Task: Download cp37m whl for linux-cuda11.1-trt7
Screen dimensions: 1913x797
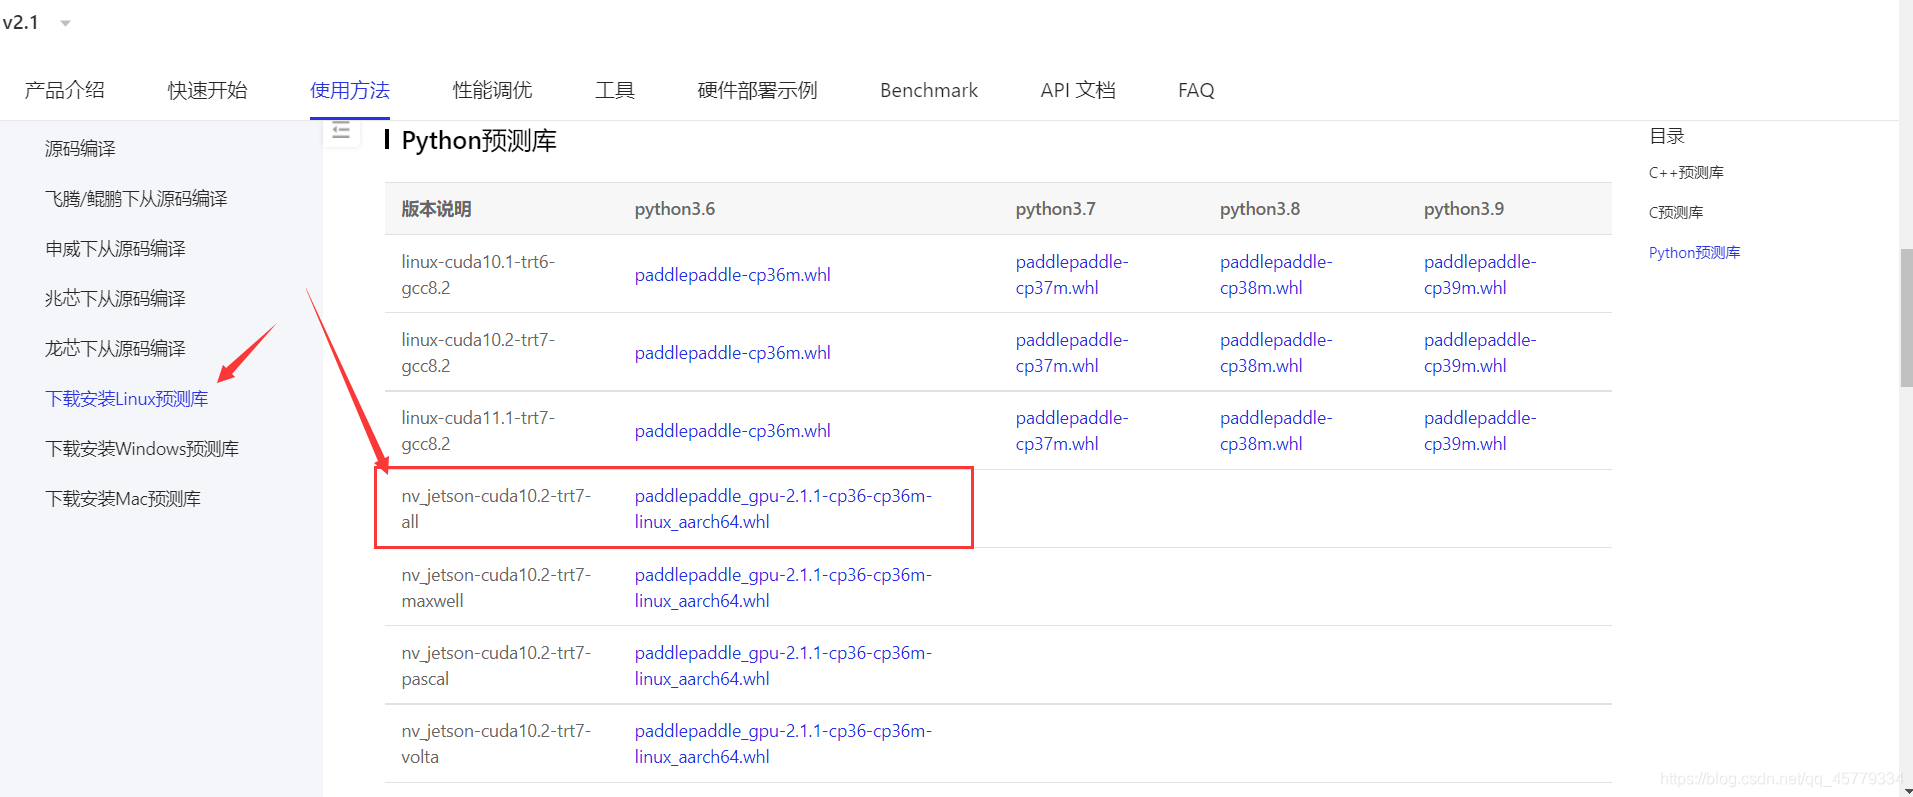Action: (x=1072, y=431)
